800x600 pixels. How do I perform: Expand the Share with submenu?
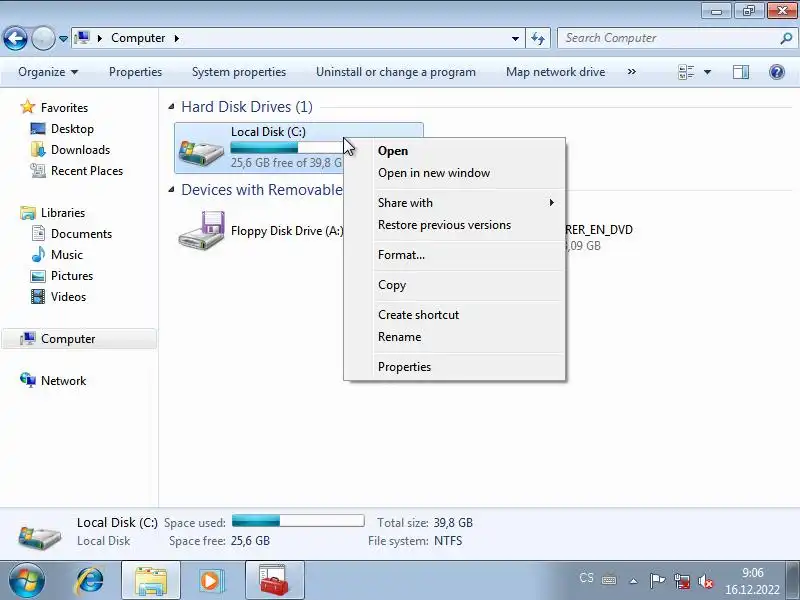[x=454, y=203]
